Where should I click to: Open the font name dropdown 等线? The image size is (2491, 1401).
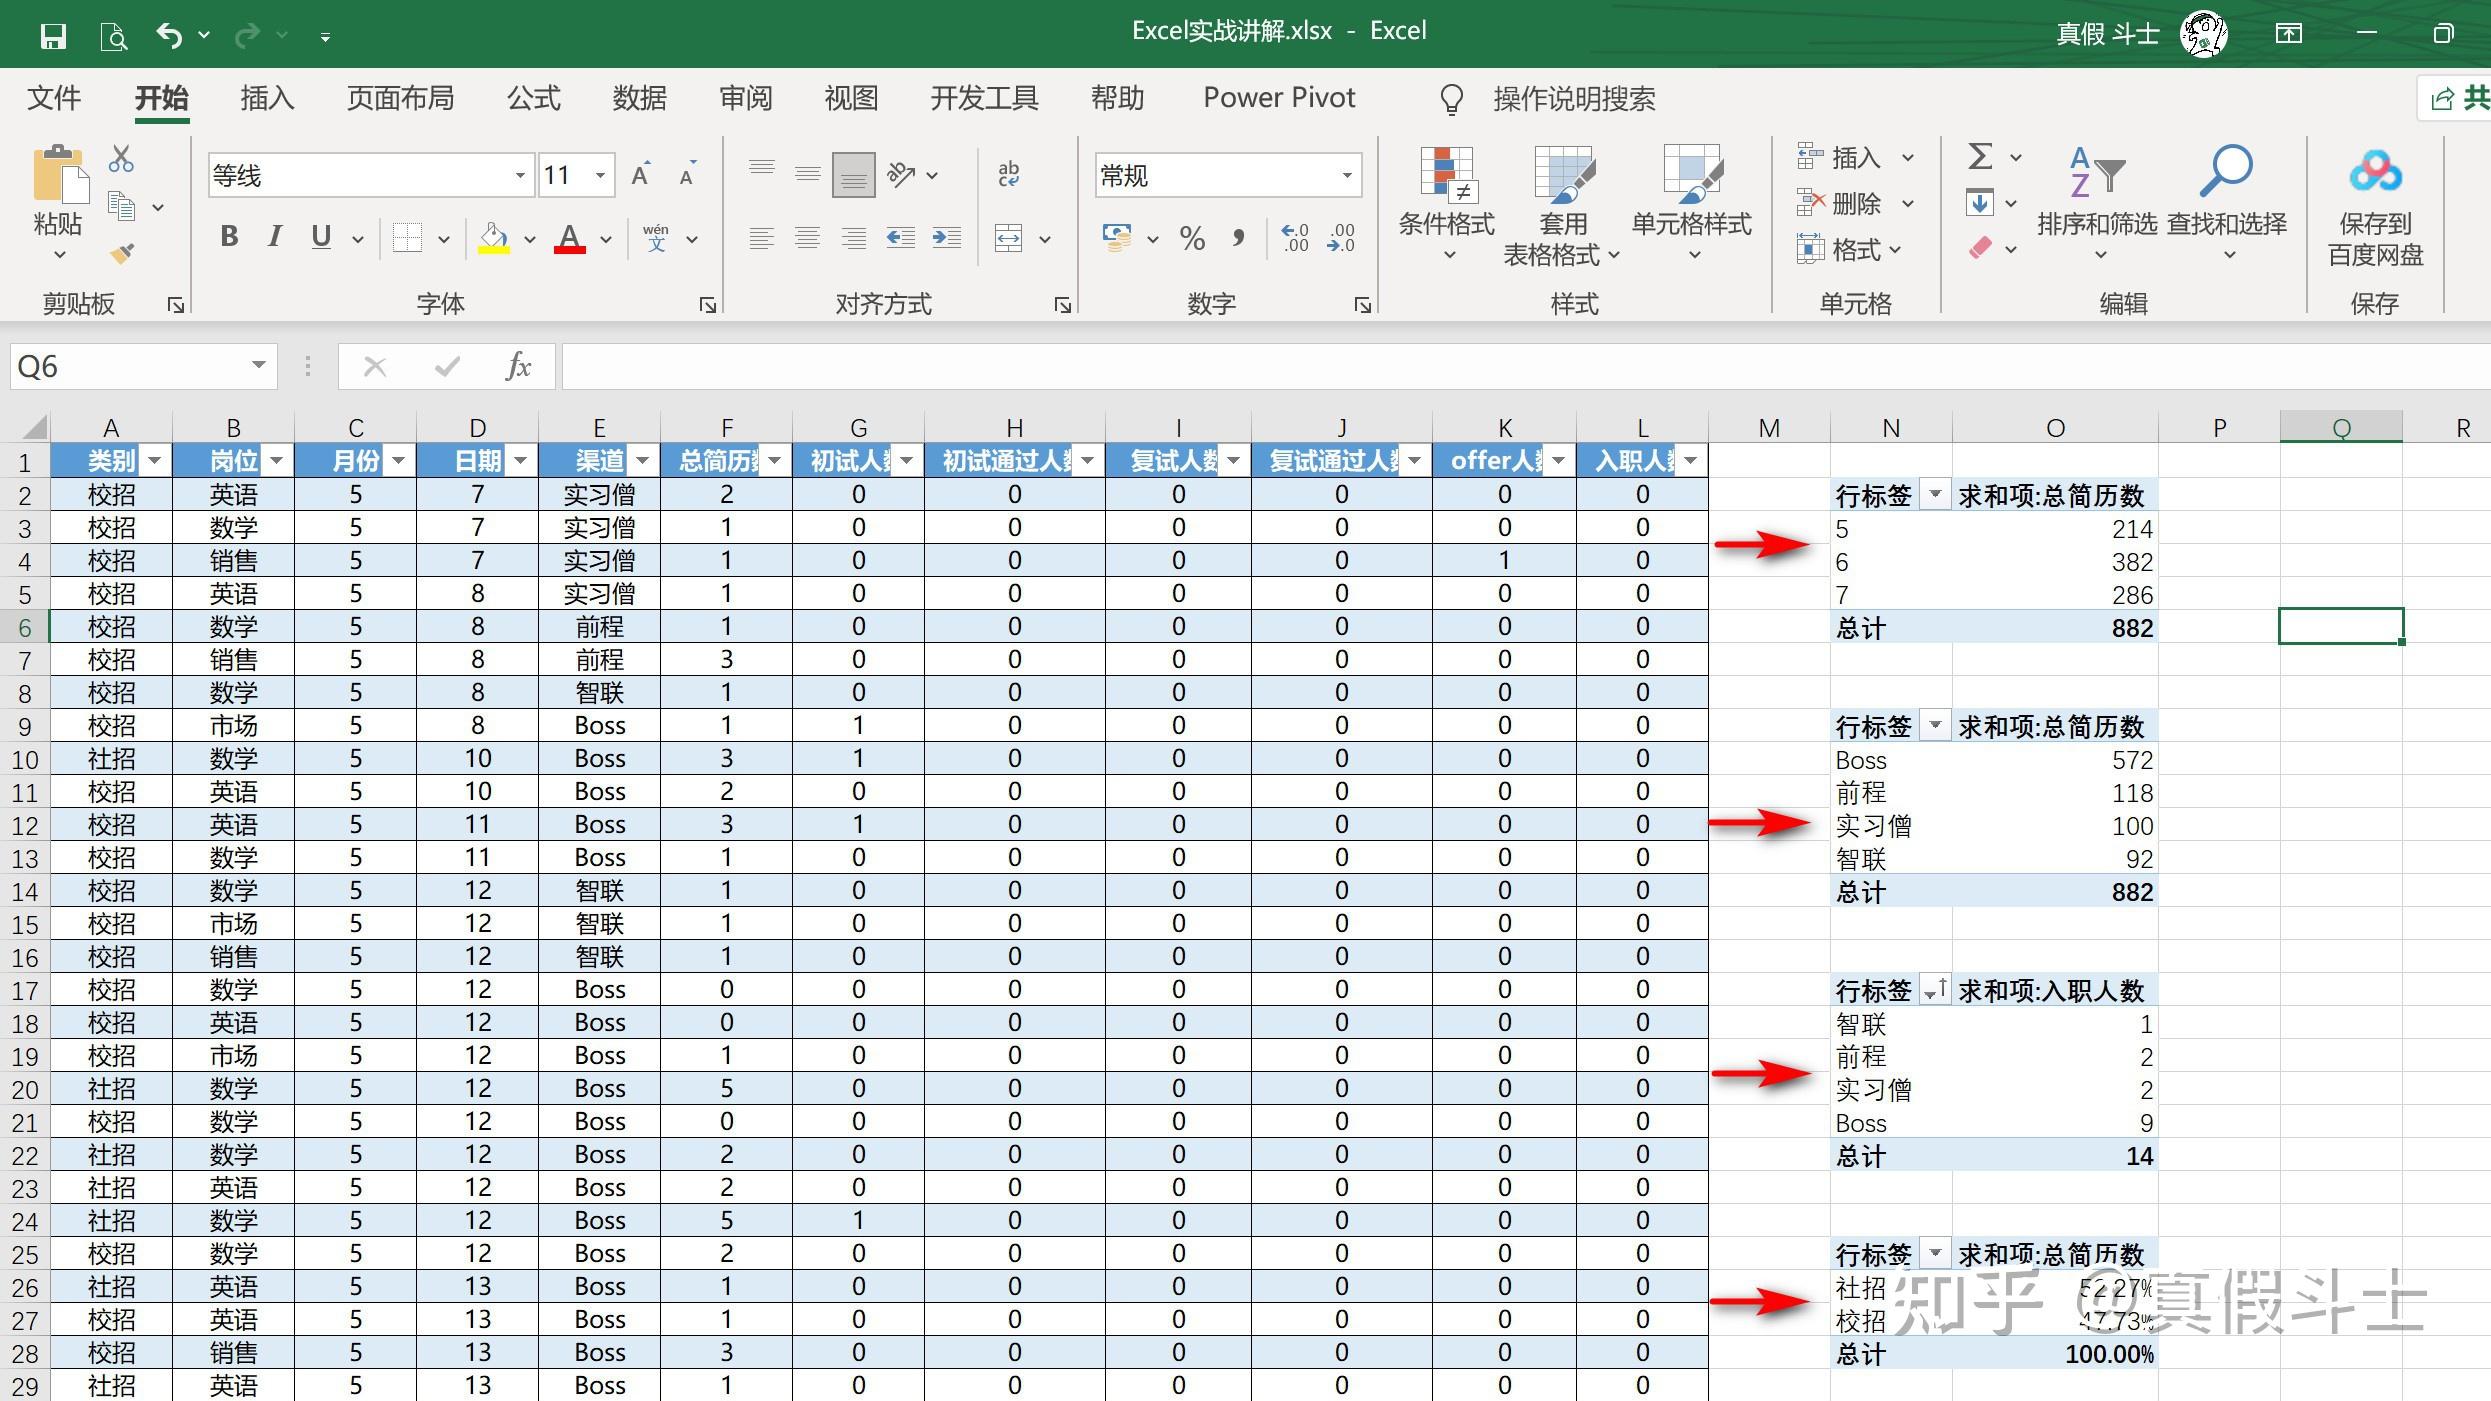(x=520, y=176)
